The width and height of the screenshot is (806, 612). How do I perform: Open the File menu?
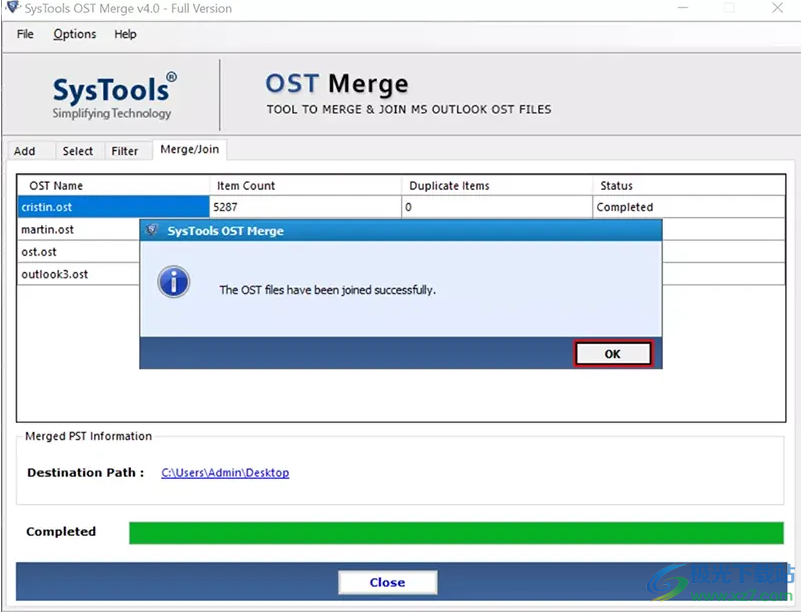(25, 34)
